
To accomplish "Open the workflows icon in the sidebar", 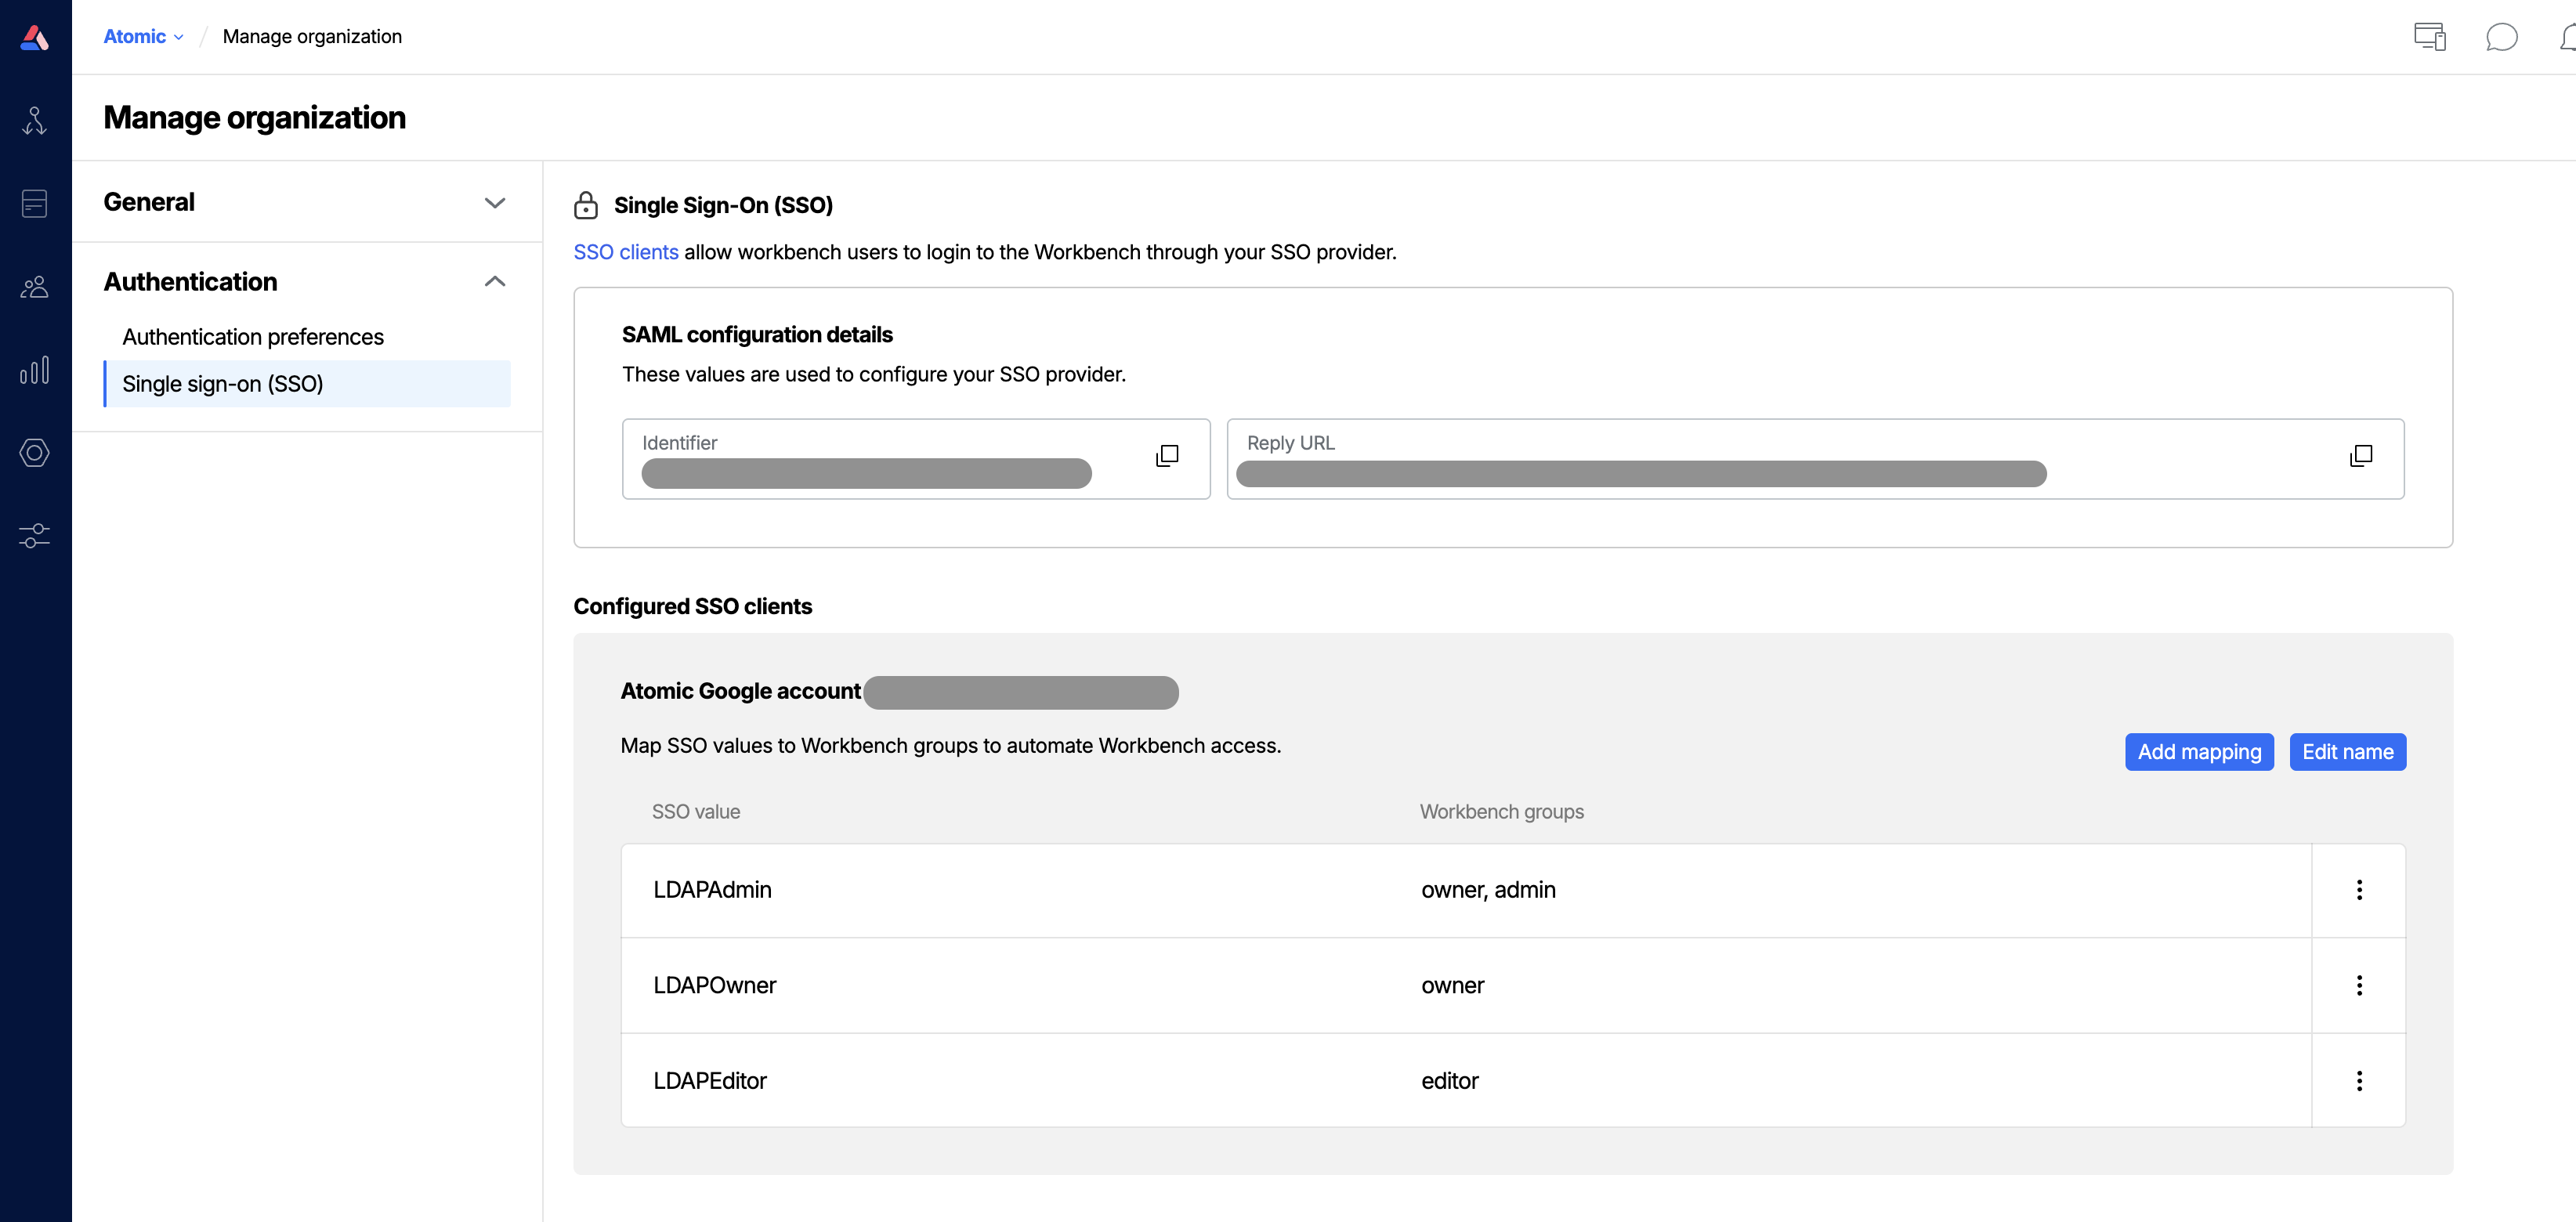I will click(x=34, y=120).
